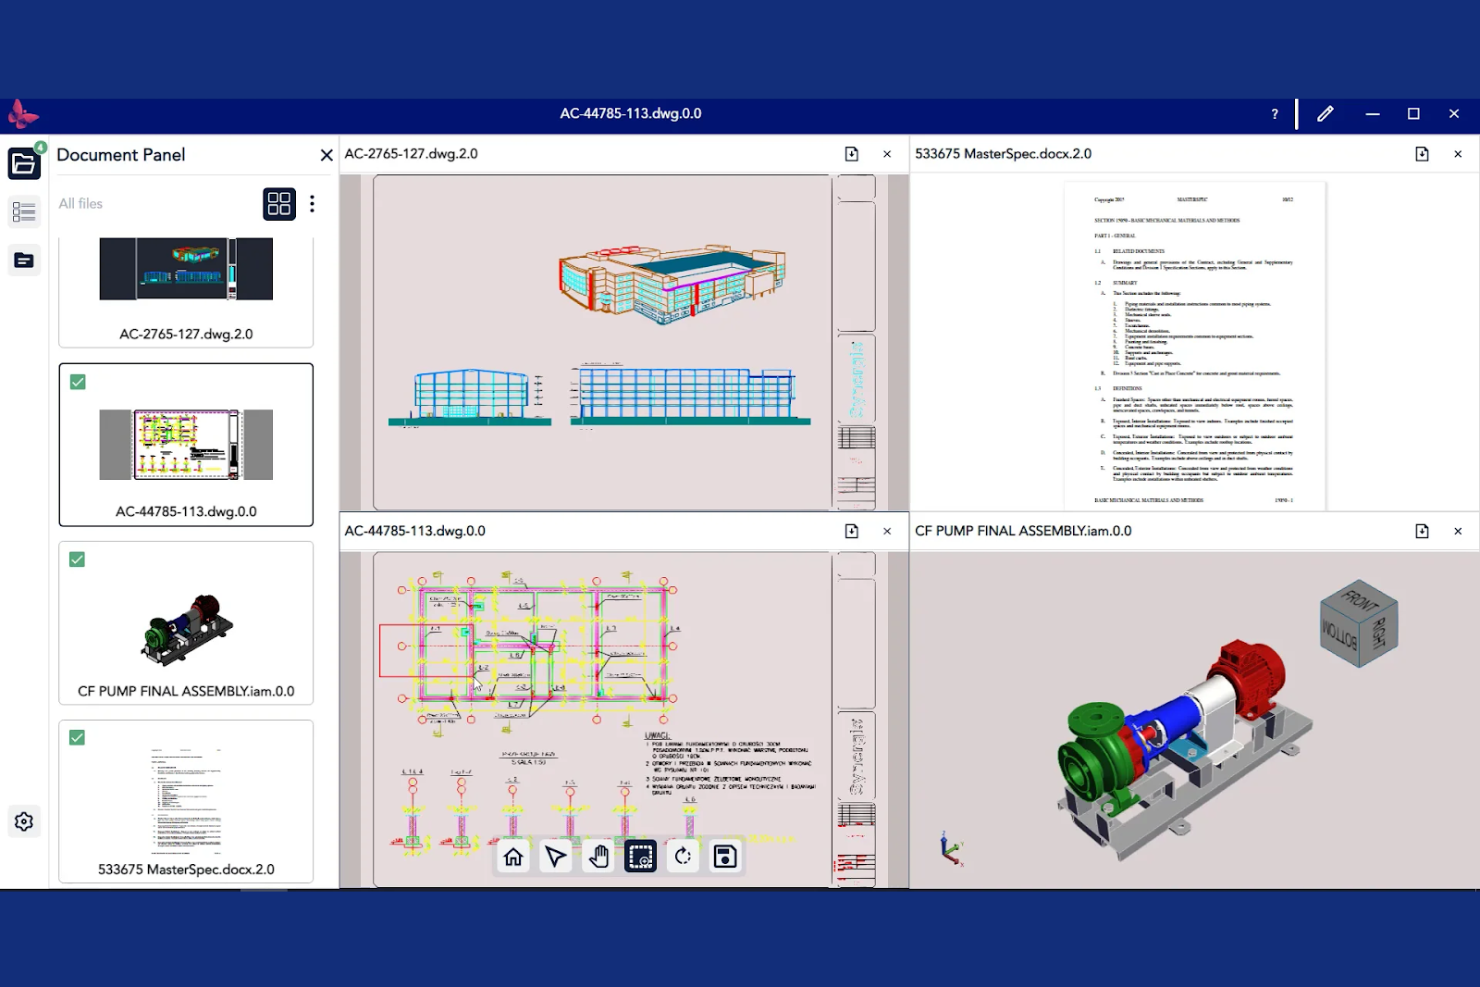Screen dimensions: 1480x987
Task: Uncheck the AC-44785-113.dwg.0.0 thumbnail checkbox
Action: click(77, 381)
